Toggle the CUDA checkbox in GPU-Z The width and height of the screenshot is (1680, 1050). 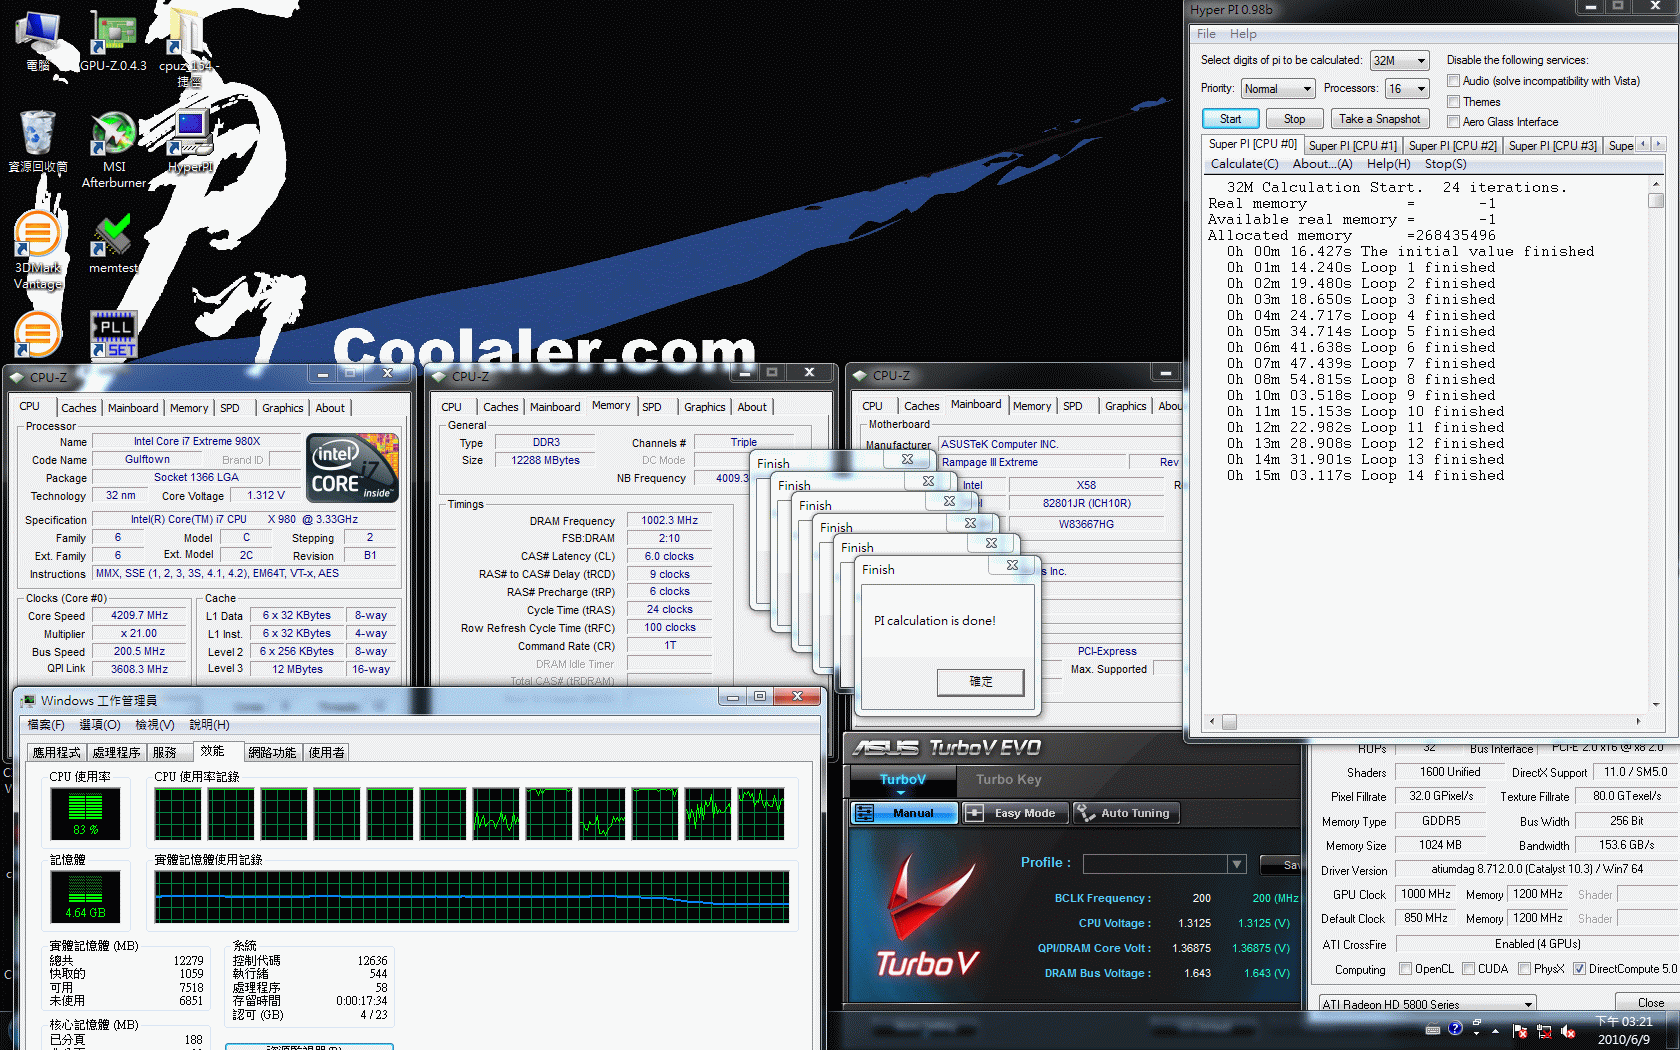click(x=1468, y=969)
